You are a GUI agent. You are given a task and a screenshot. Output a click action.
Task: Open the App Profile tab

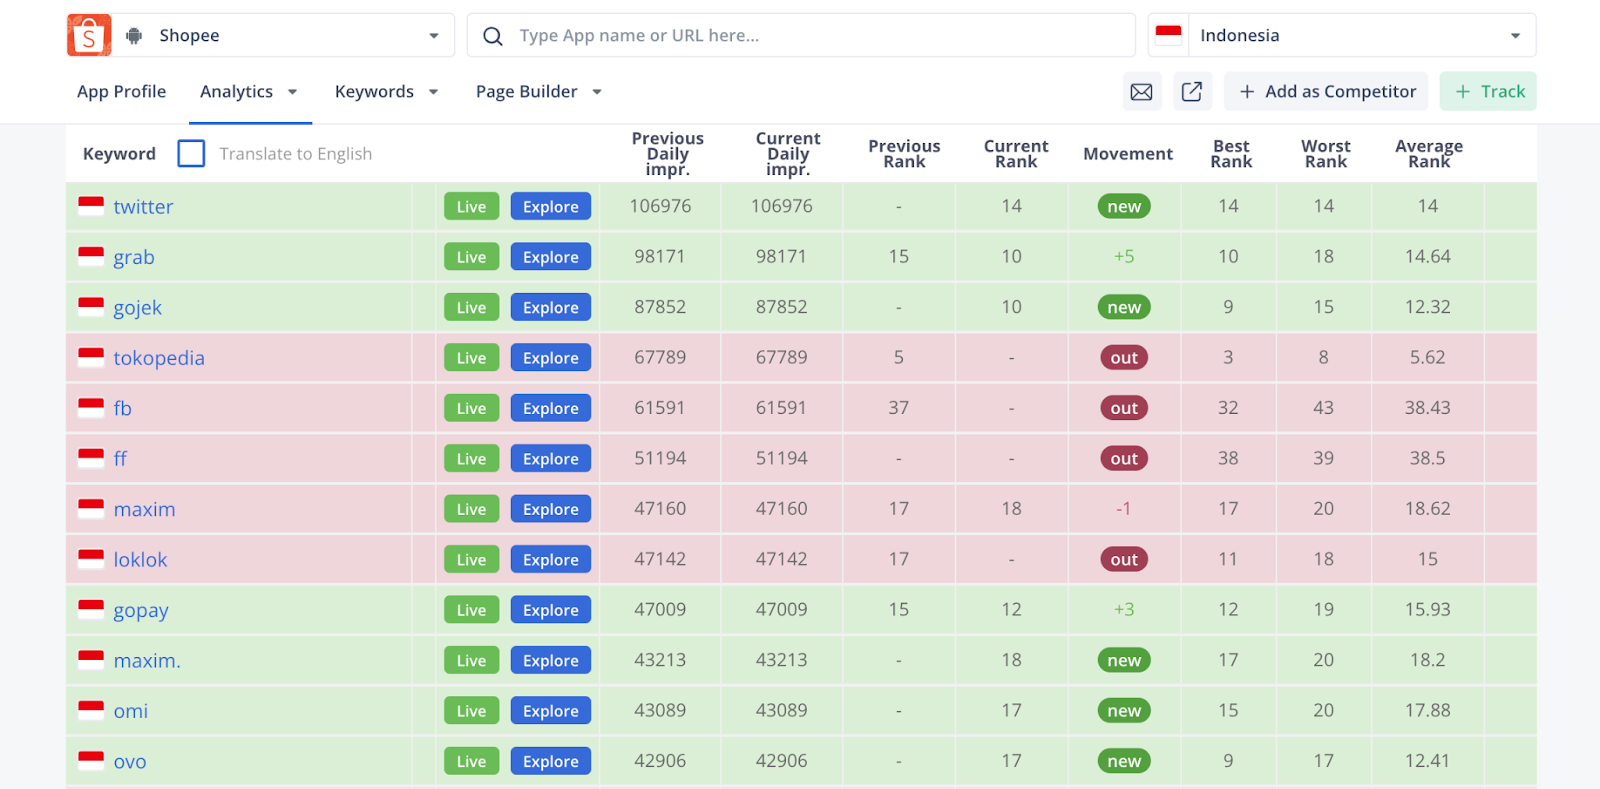(x=122, y=92)
